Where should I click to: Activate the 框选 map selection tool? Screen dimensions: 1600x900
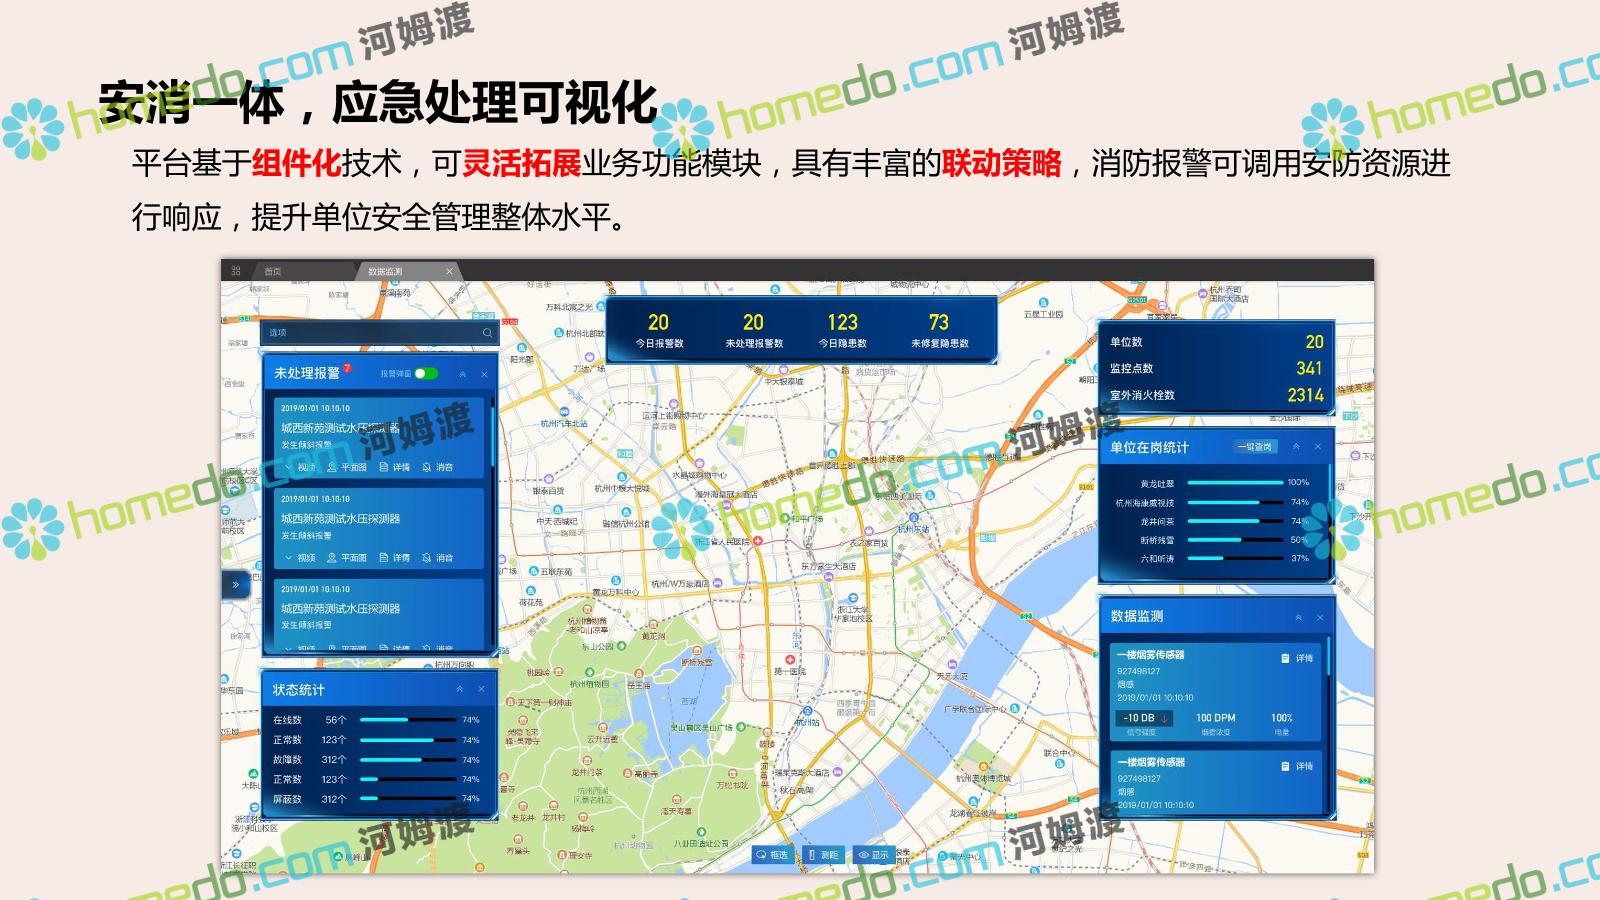click(x=772, y=855)
